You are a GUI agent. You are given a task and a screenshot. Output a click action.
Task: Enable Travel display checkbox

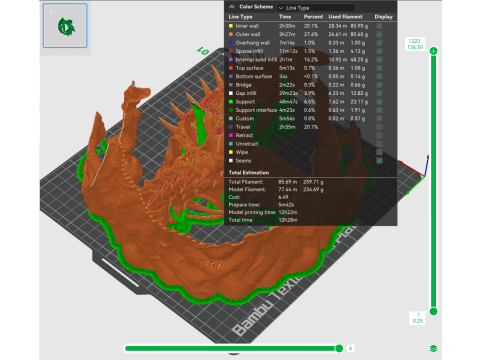click(x=379, y=127)
